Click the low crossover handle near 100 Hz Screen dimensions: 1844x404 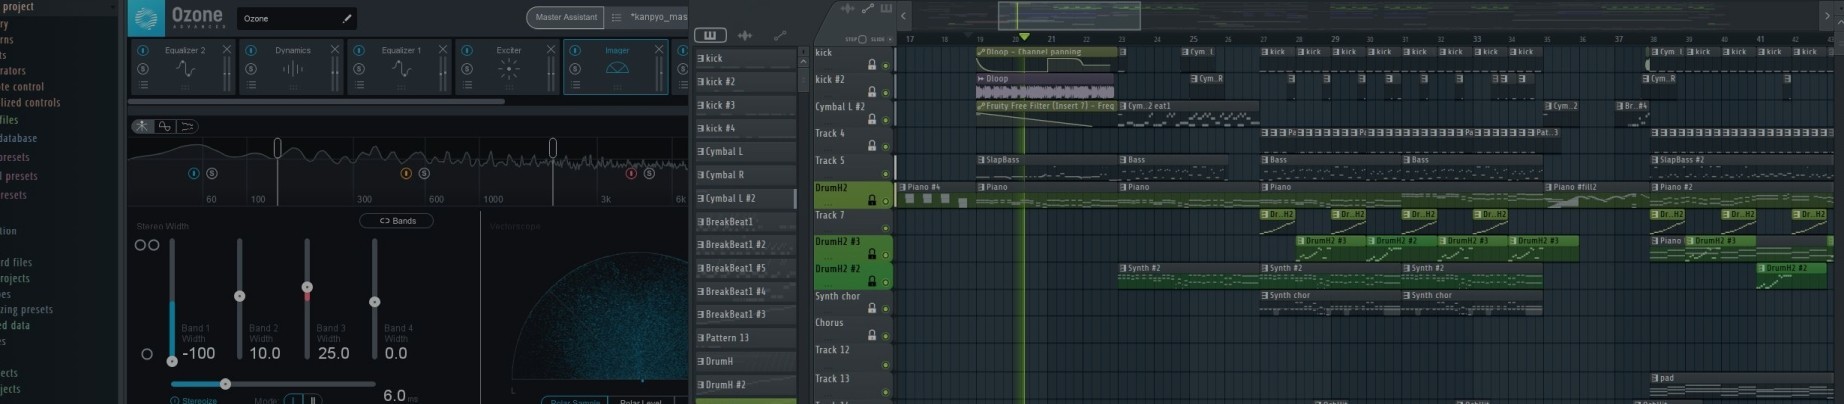(x=277, y=148)
